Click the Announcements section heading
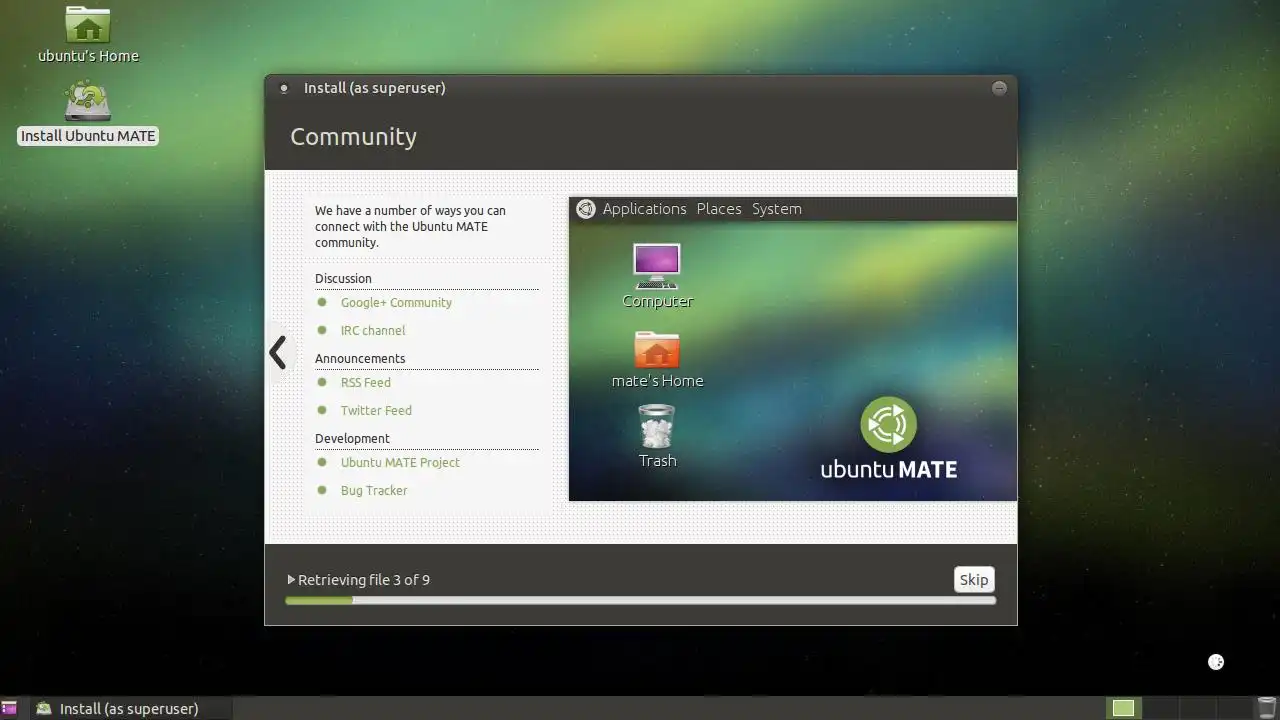 click(x=360, y=359)
